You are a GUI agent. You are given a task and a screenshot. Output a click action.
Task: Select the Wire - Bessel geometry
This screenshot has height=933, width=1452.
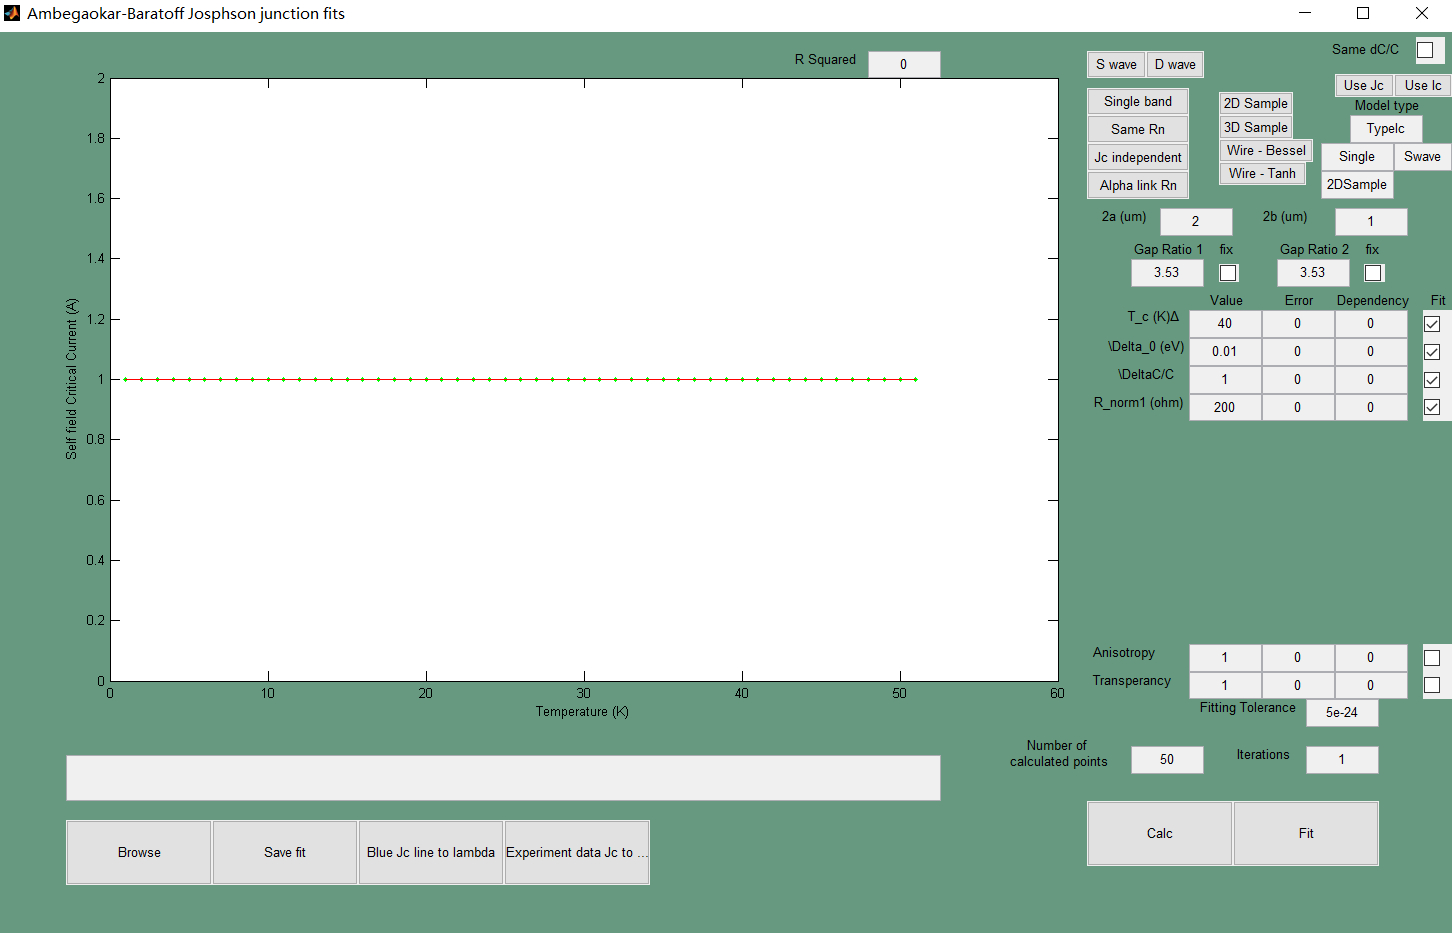pos(1266,151)
